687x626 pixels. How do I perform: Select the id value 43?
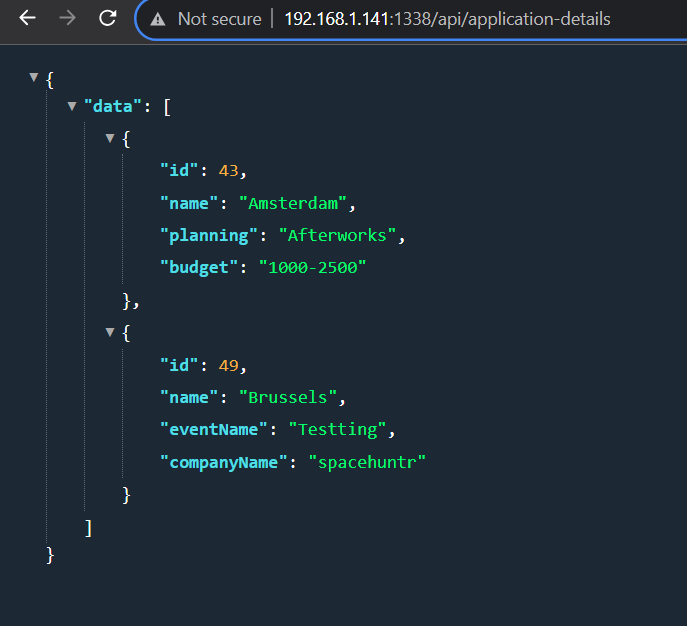229,171
